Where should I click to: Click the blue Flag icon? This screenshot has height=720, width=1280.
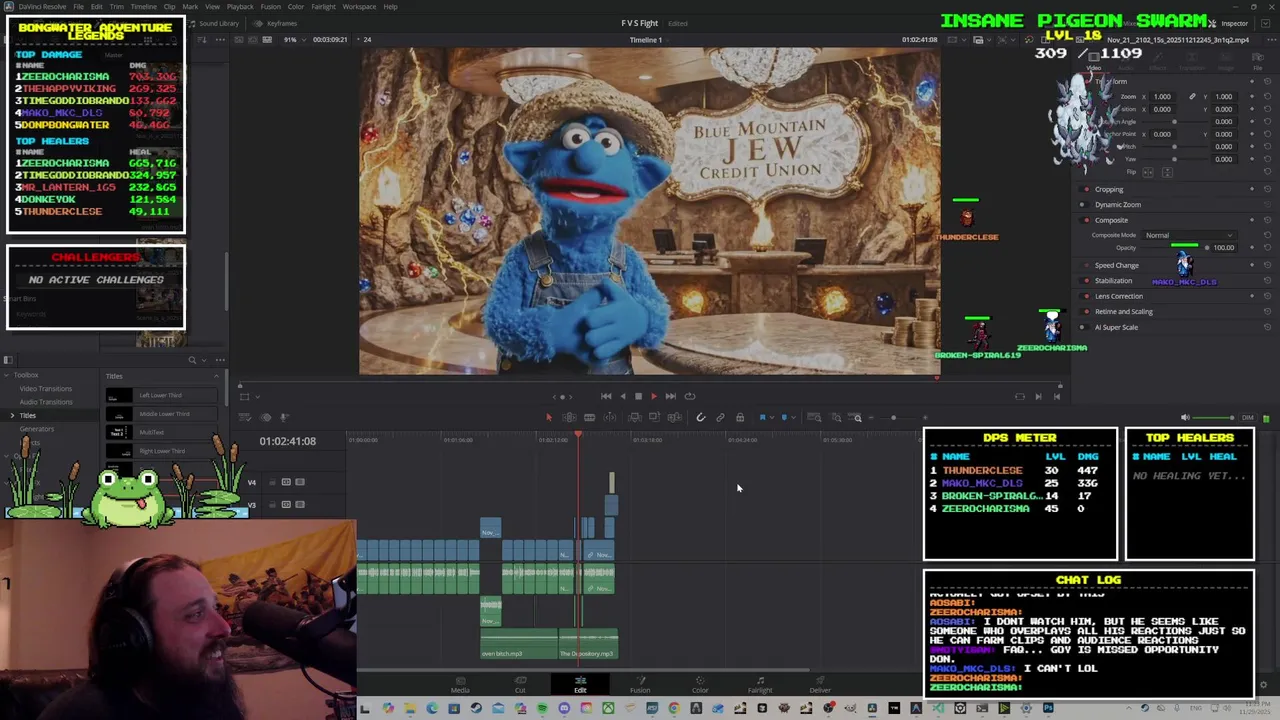click(762, 418)
